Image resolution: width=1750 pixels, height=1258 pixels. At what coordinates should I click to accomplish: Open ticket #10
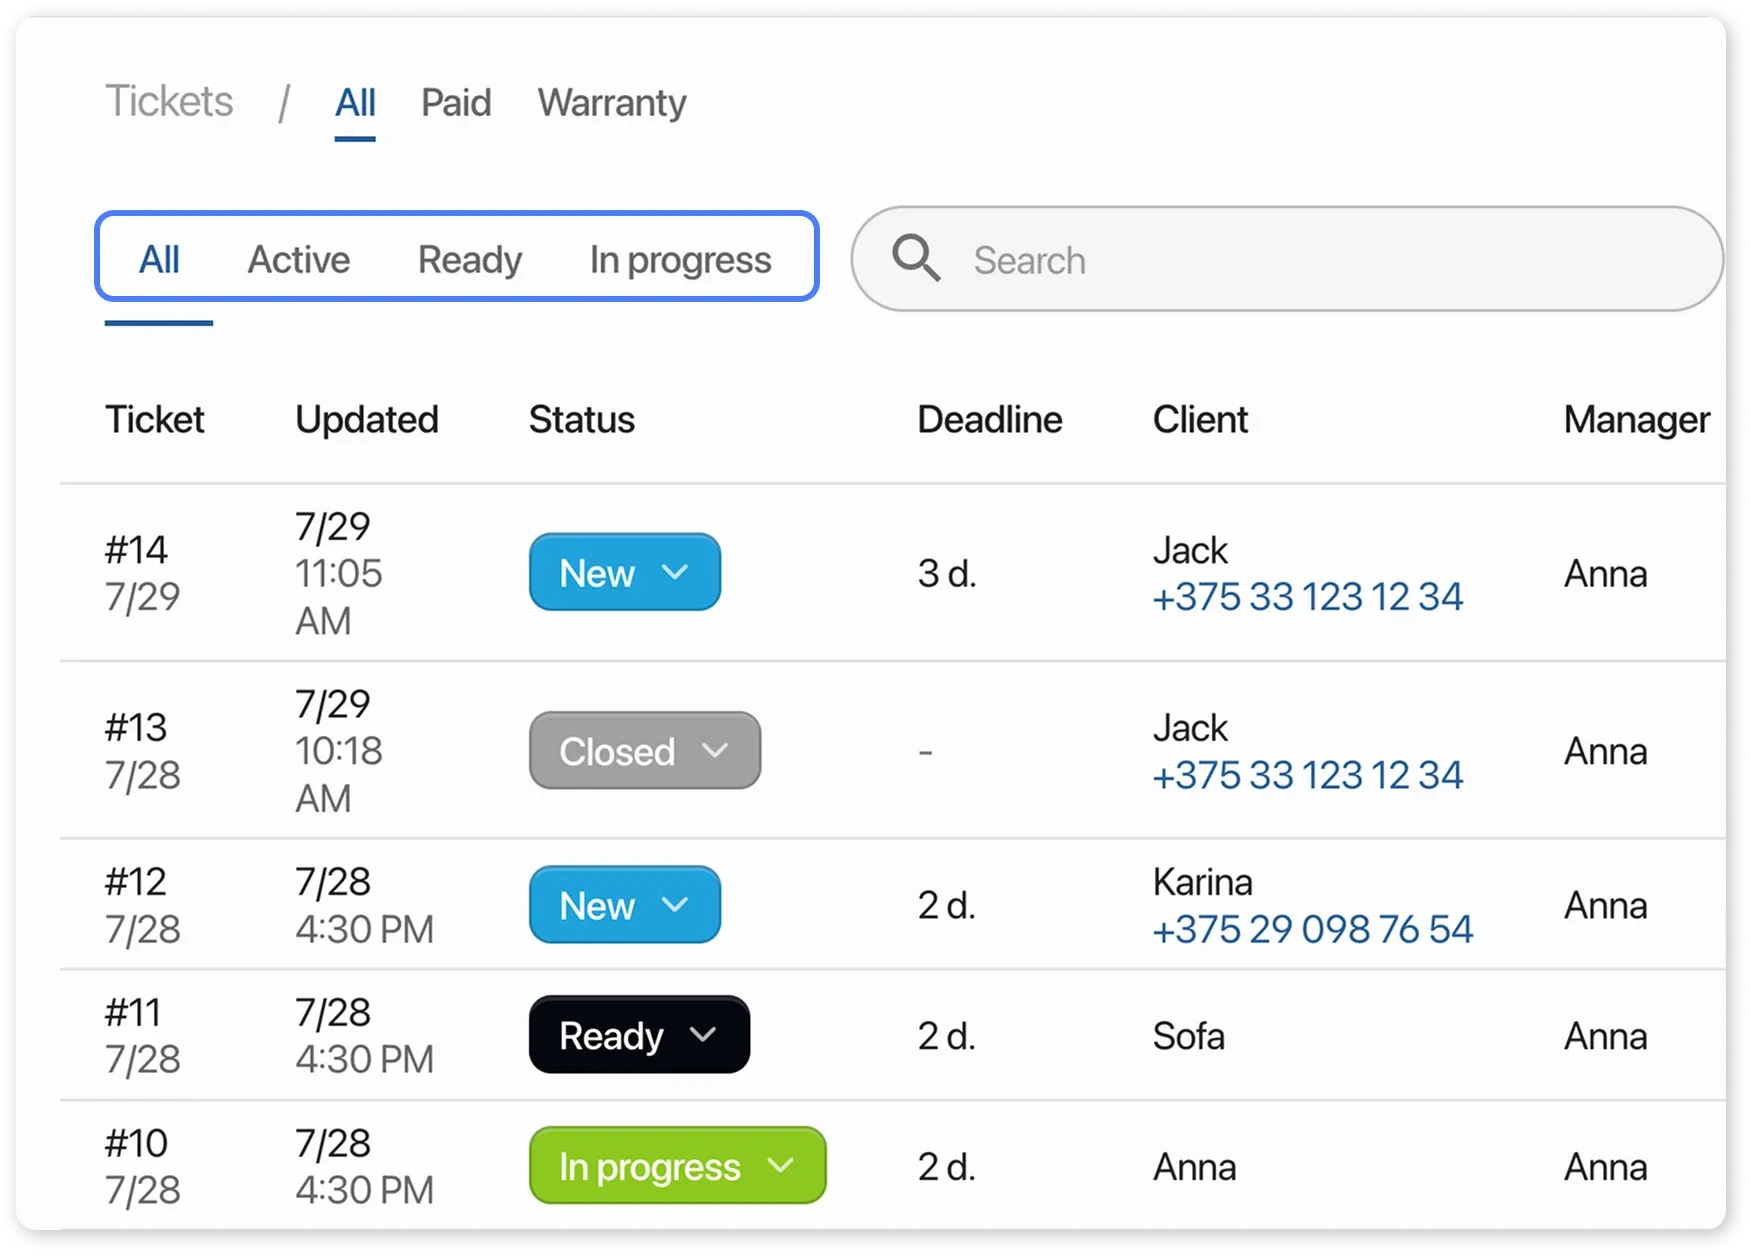(136, 1142)
